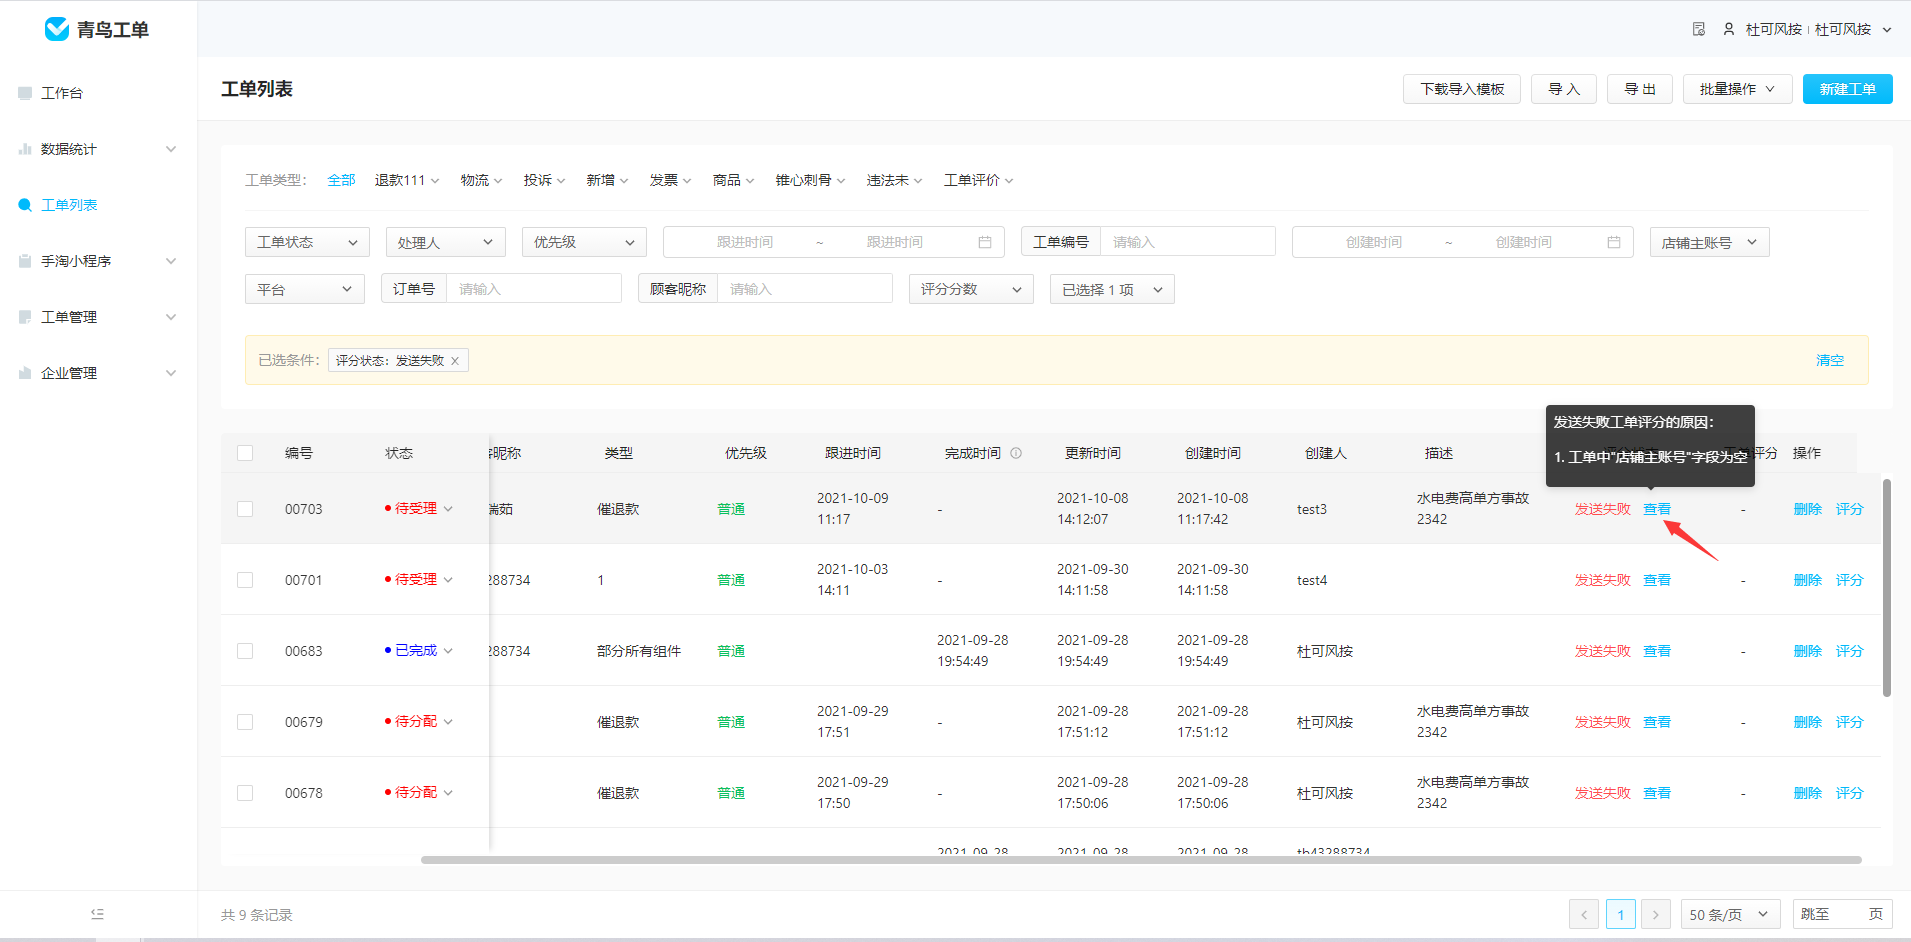Click the 导入 button
The width and height of the screenshot is (1911, 942).
coord(1564,89)
